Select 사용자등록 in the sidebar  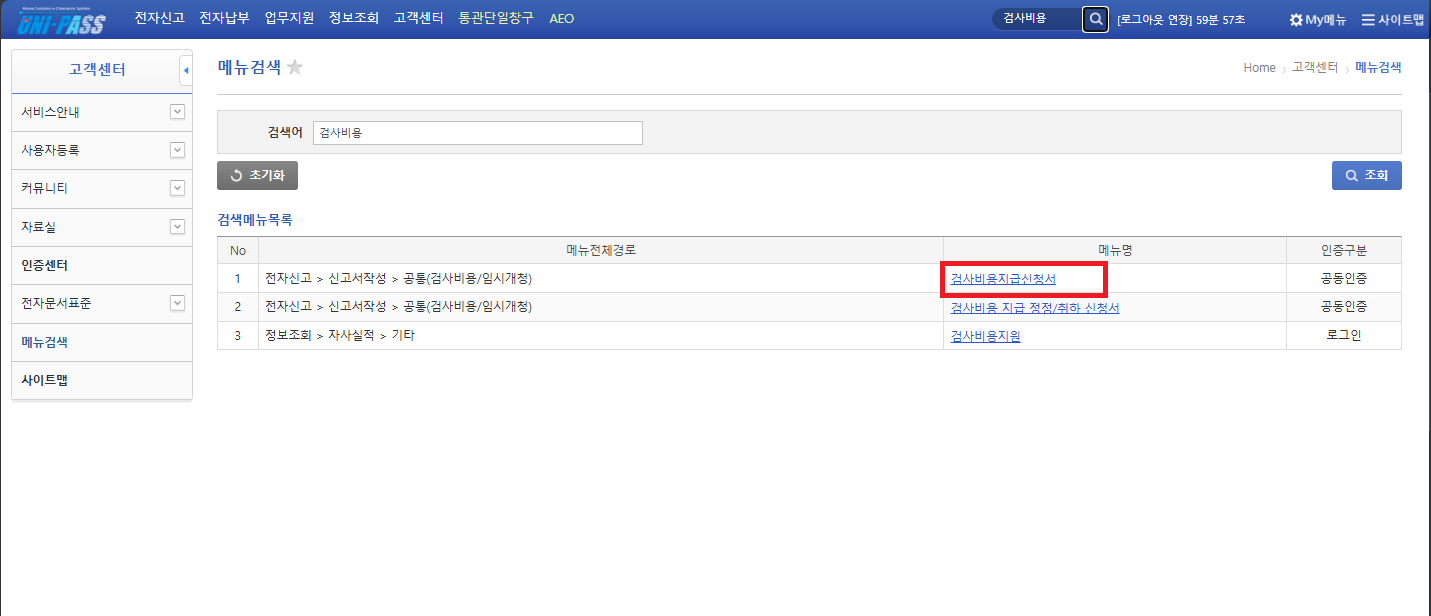tap(51, 150)
